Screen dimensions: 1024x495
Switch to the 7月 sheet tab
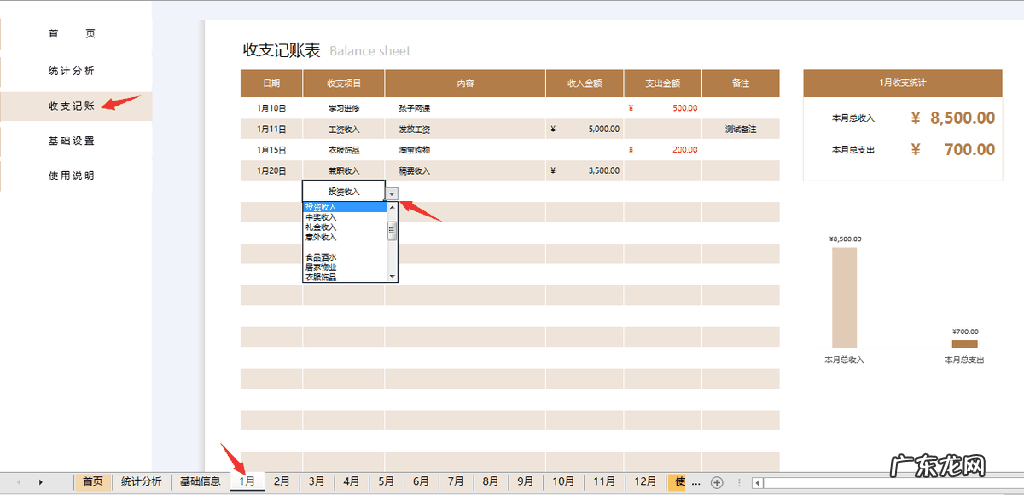pyautogui.click(x=456, y=482)
